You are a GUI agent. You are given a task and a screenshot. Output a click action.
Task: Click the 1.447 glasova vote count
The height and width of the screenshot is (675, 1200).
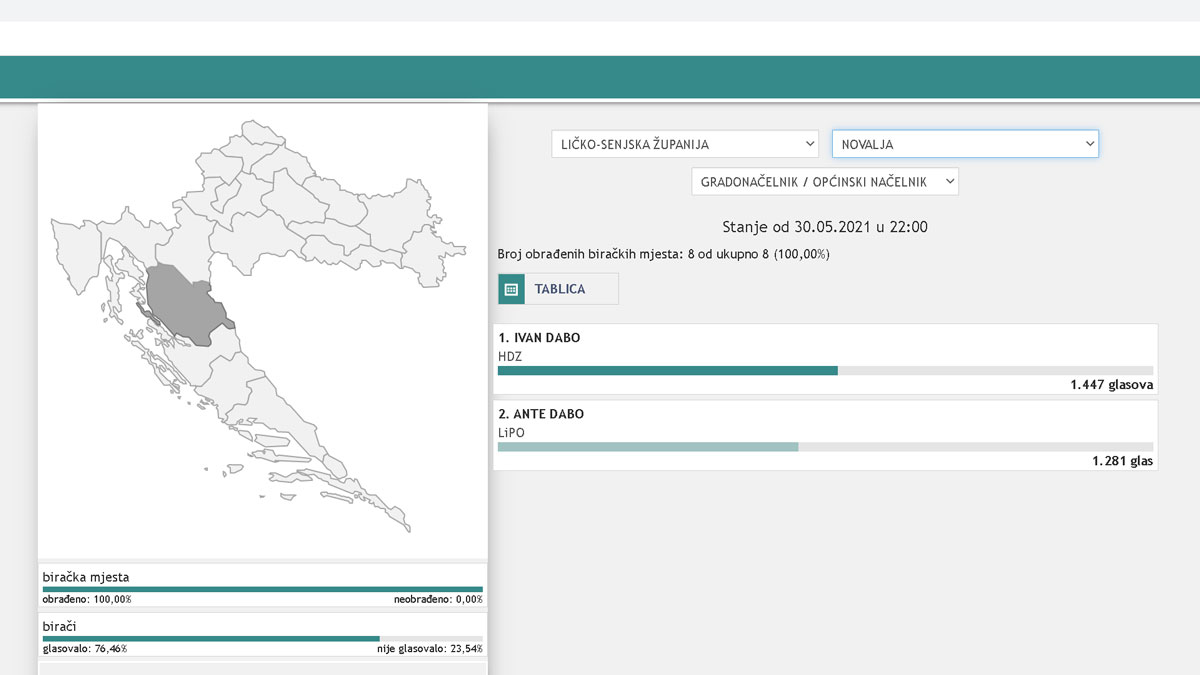click(1111, 385)
